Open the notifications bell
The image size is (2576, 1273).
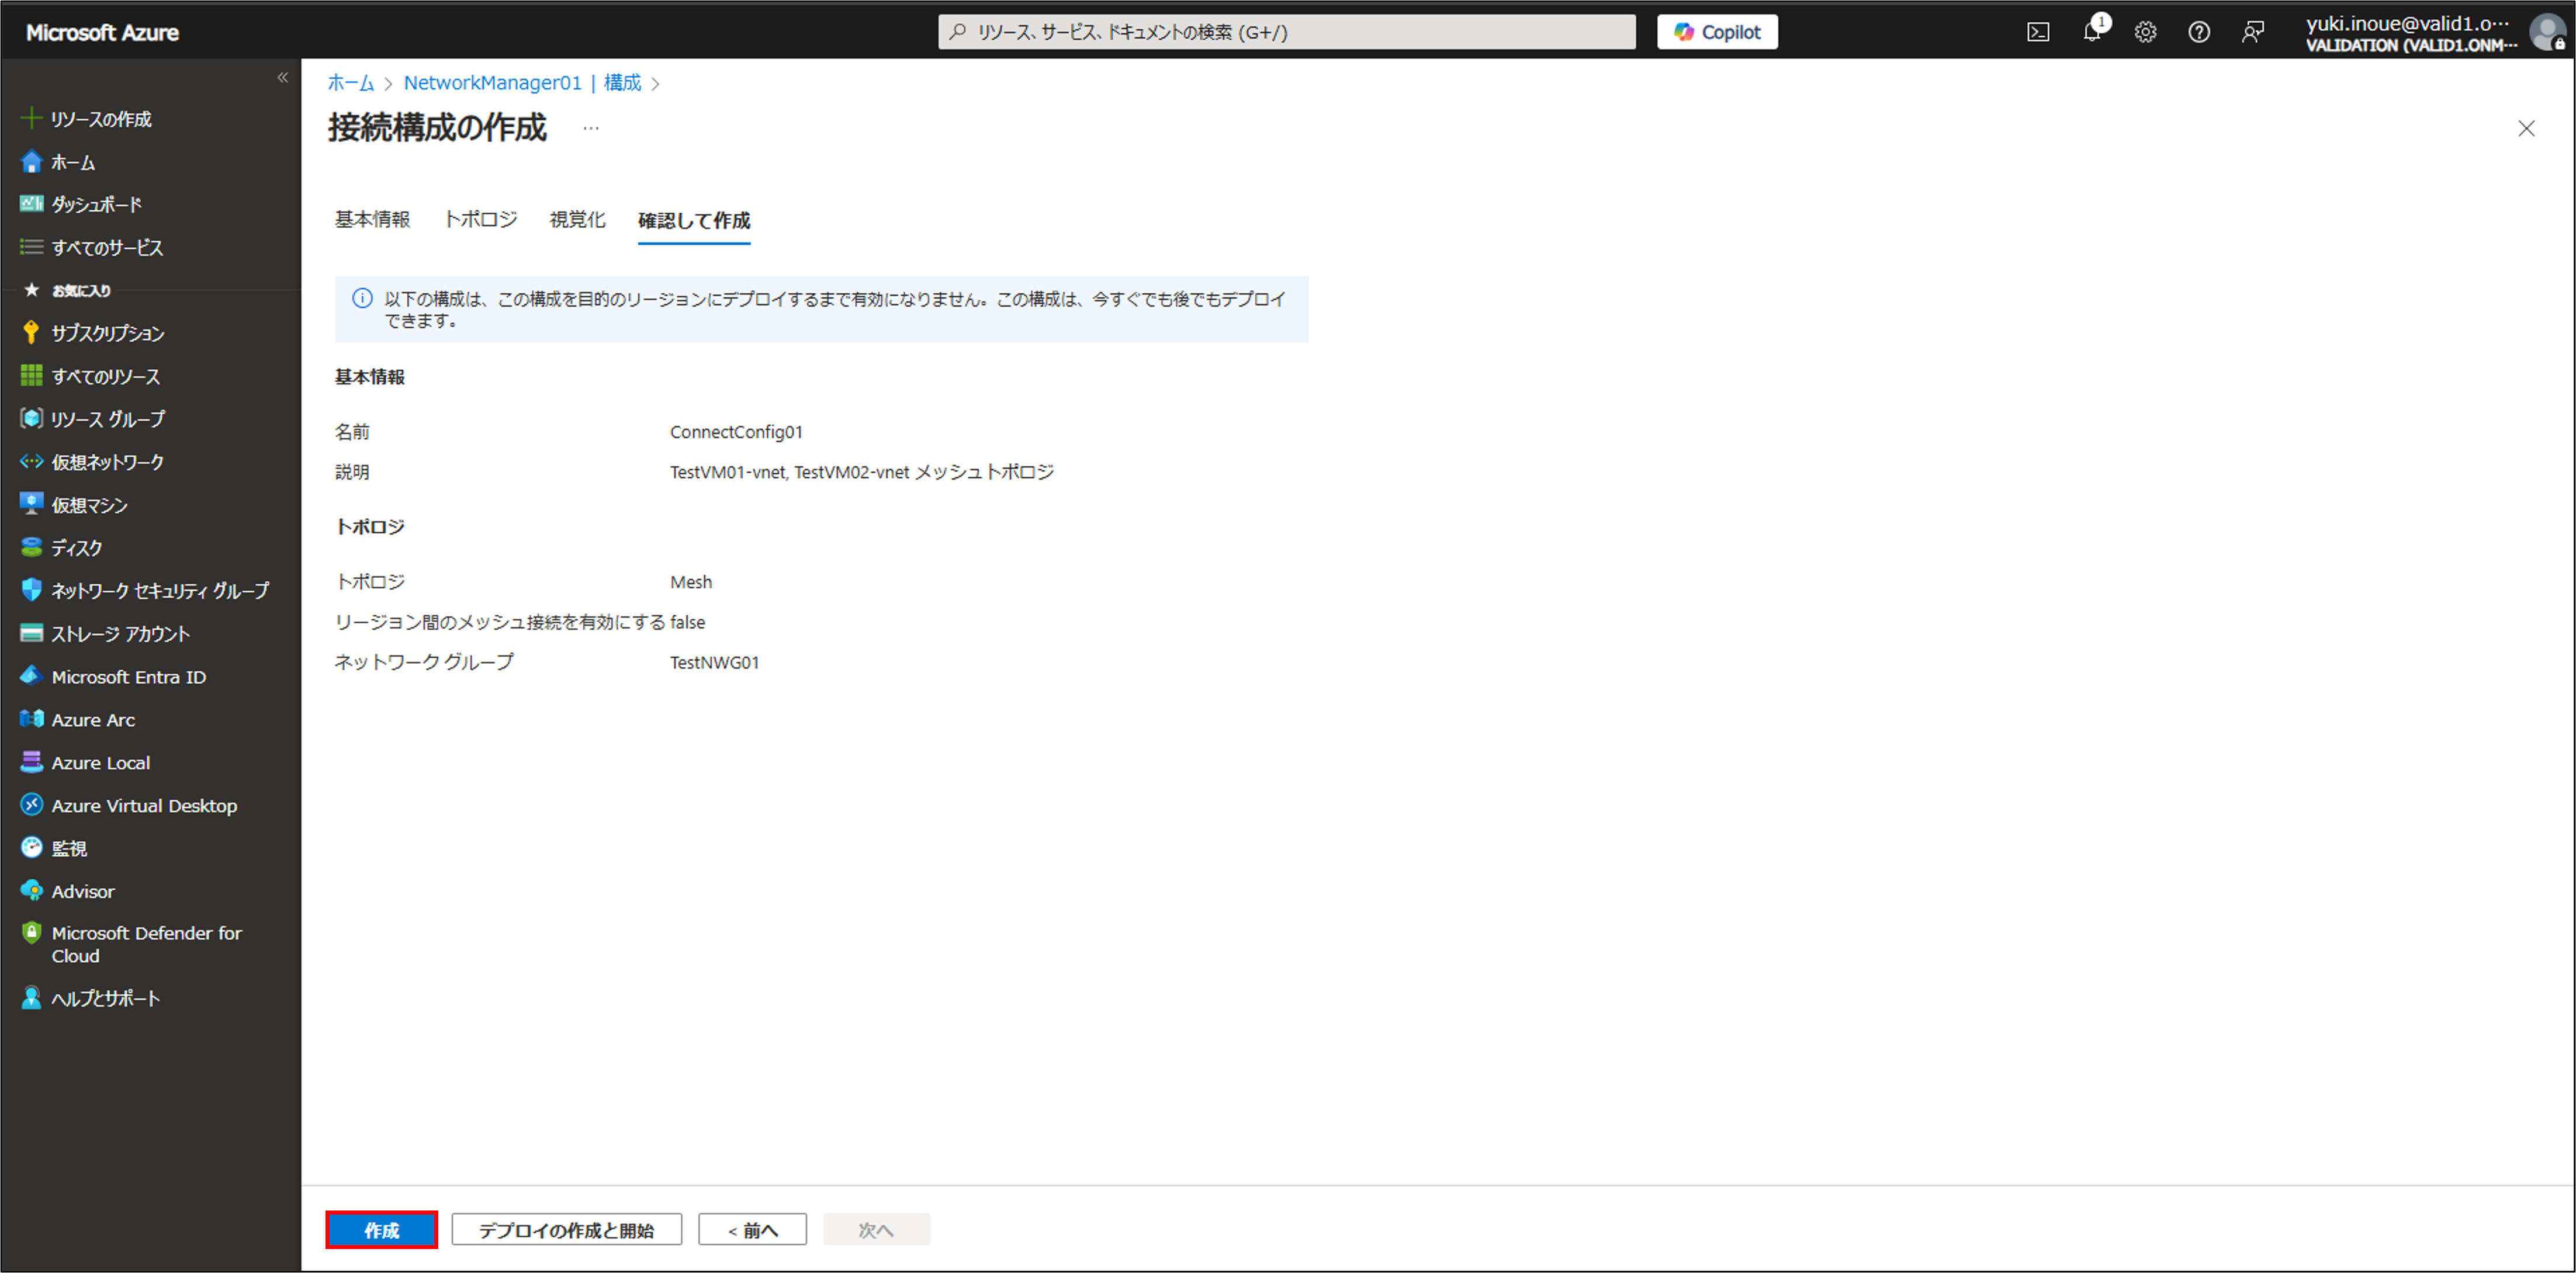coord(2091,32)
